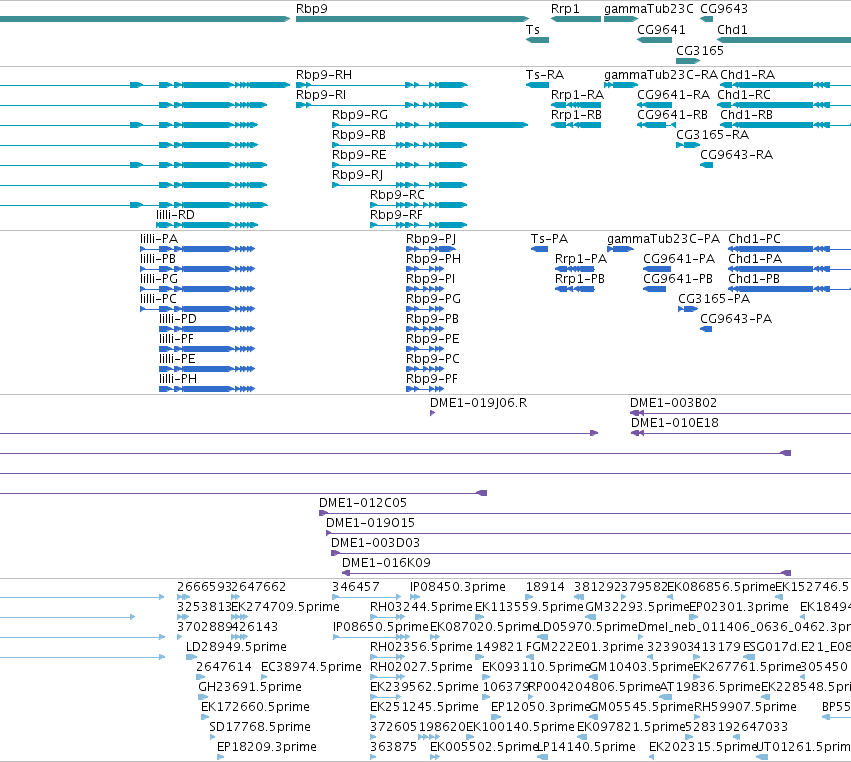Select EST GH23691.5prime label
The height and width of the screenshot is (762, 851).
click(250, 687)
